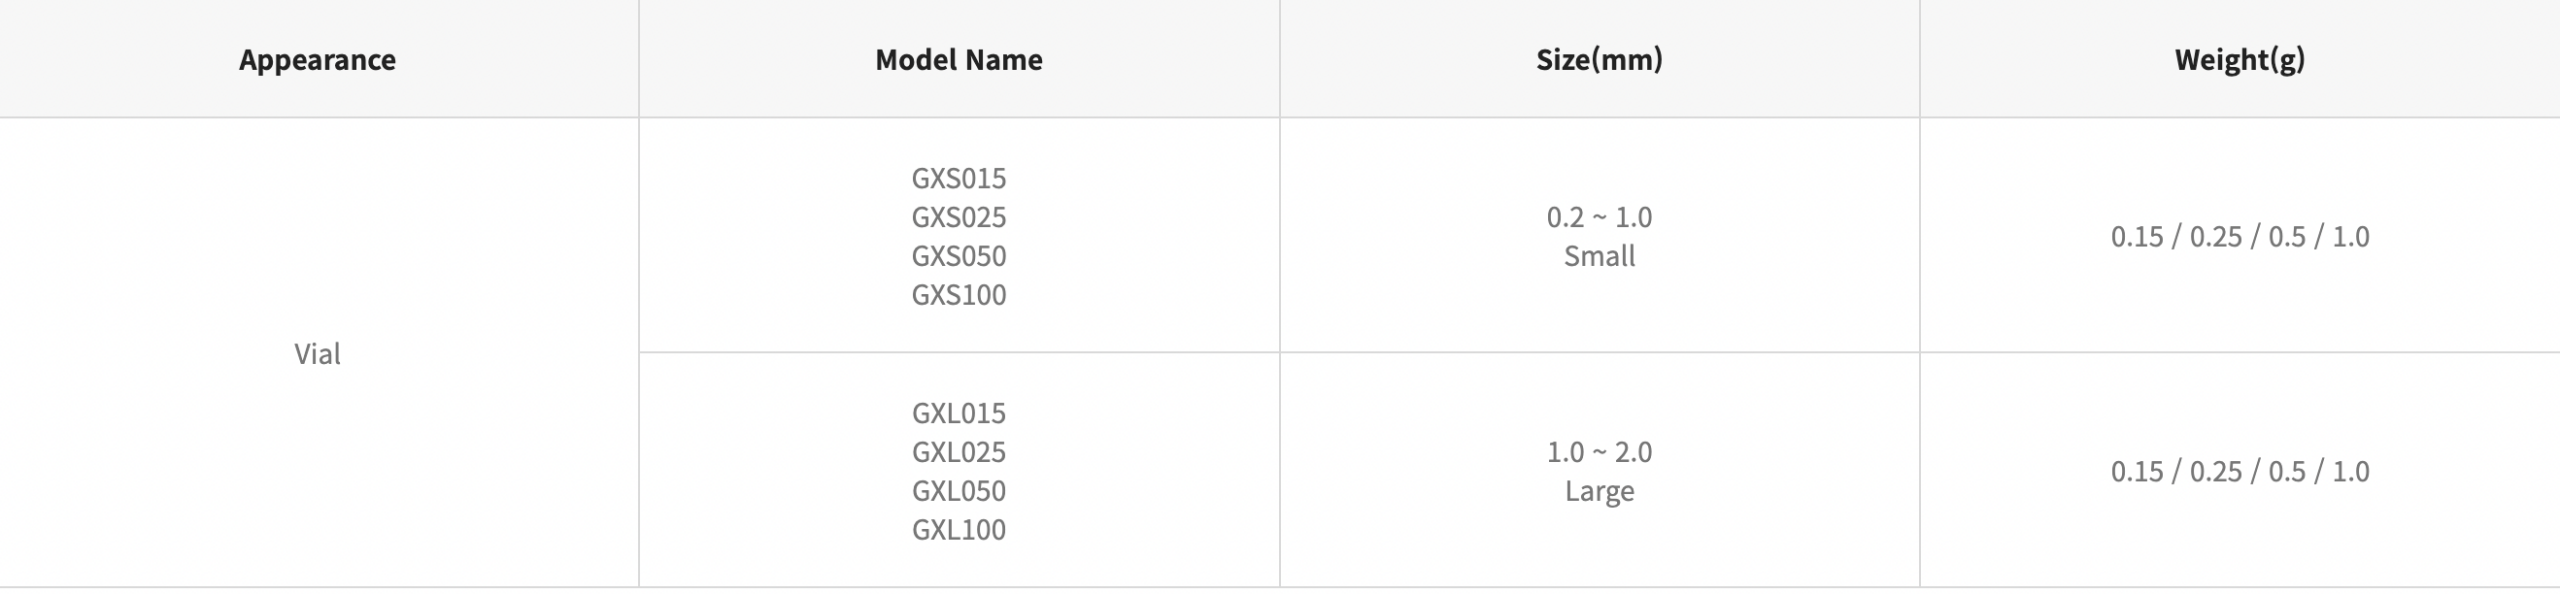
Task: Click model name GXS015
Action: pyautogui.click(x=958, y=178)
